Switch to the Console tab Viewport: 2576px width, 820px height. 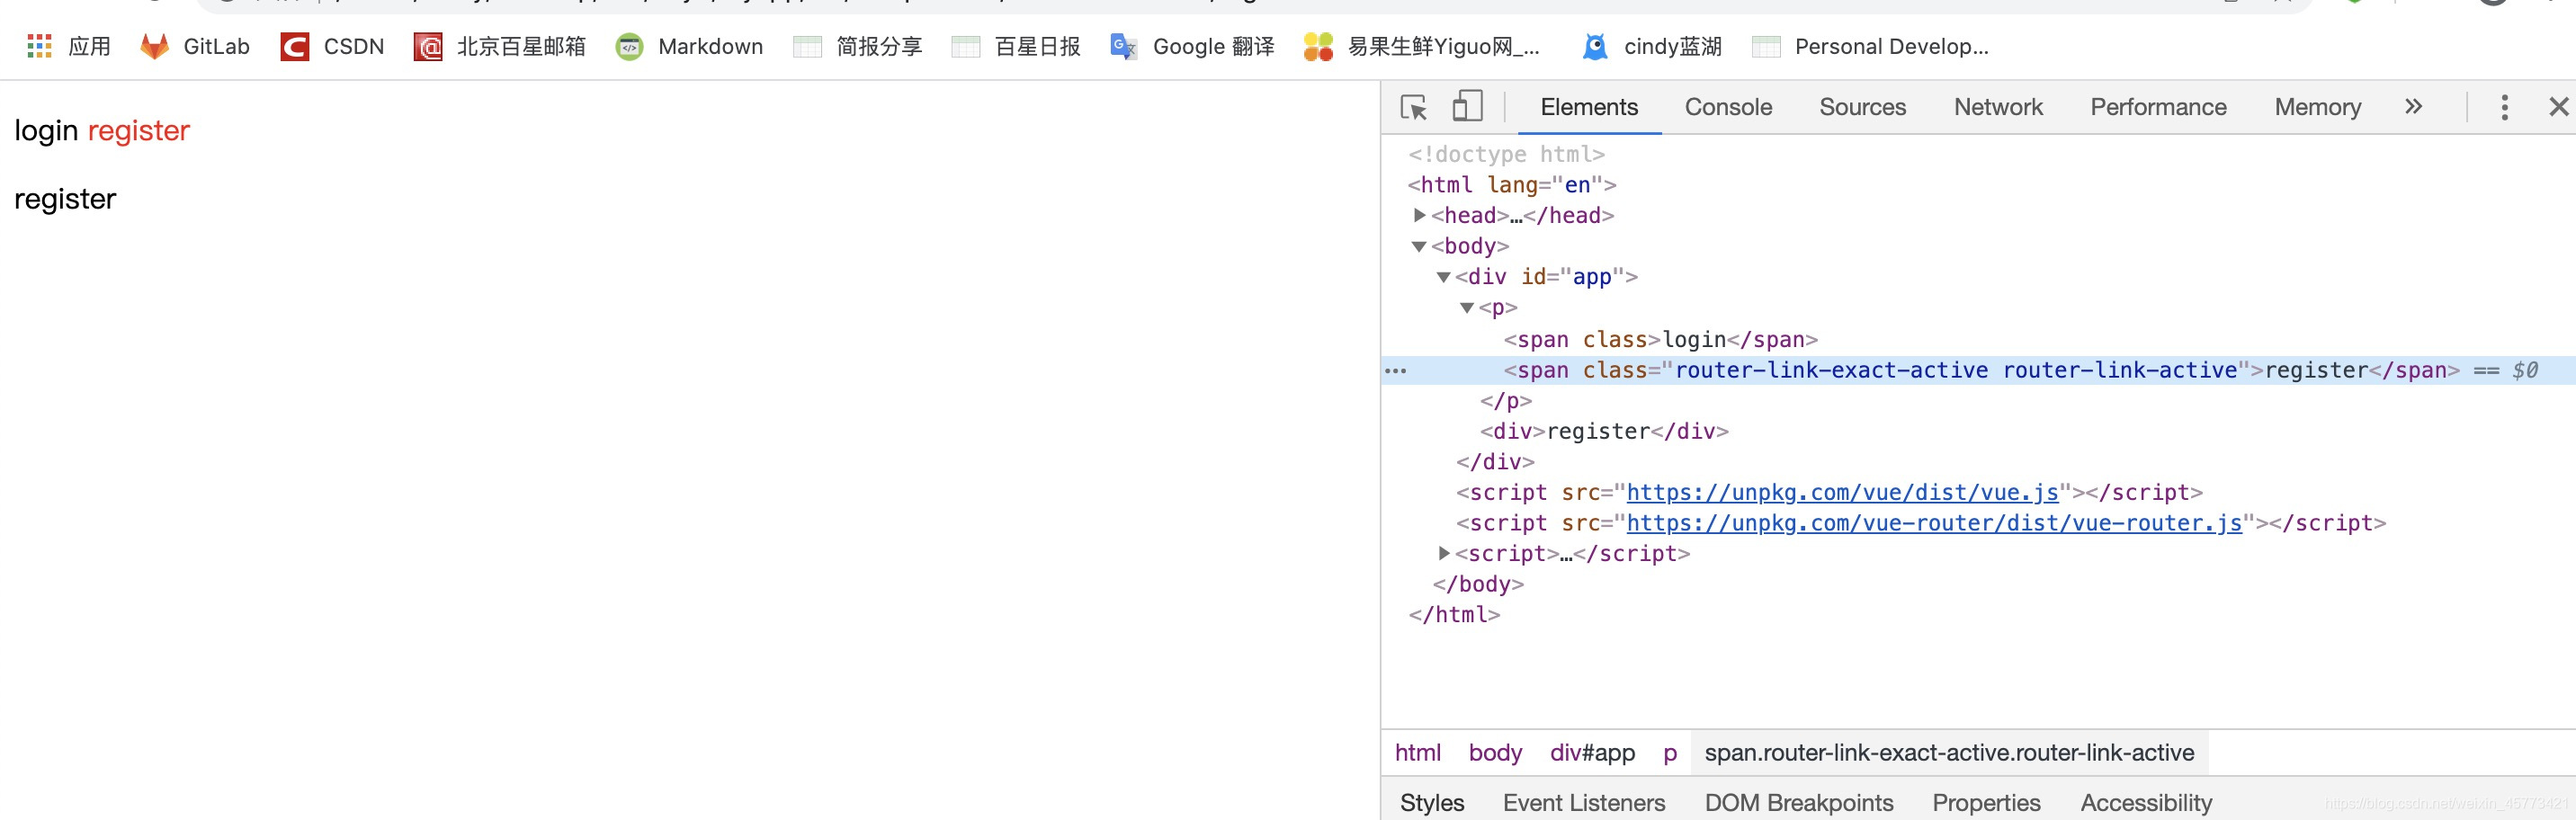[x=1728, y=107]
